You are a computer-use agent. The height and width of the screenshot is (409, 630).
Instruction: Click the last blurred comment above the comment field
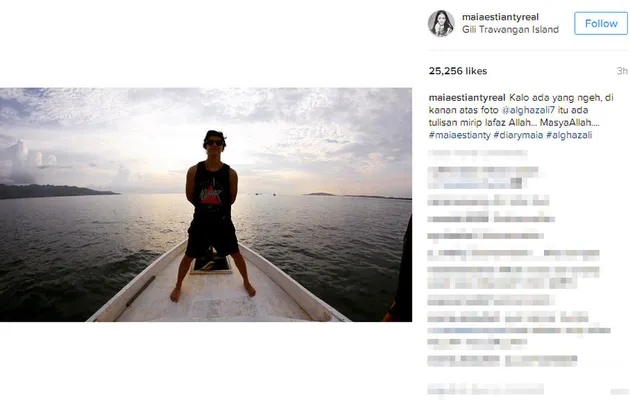502,361
